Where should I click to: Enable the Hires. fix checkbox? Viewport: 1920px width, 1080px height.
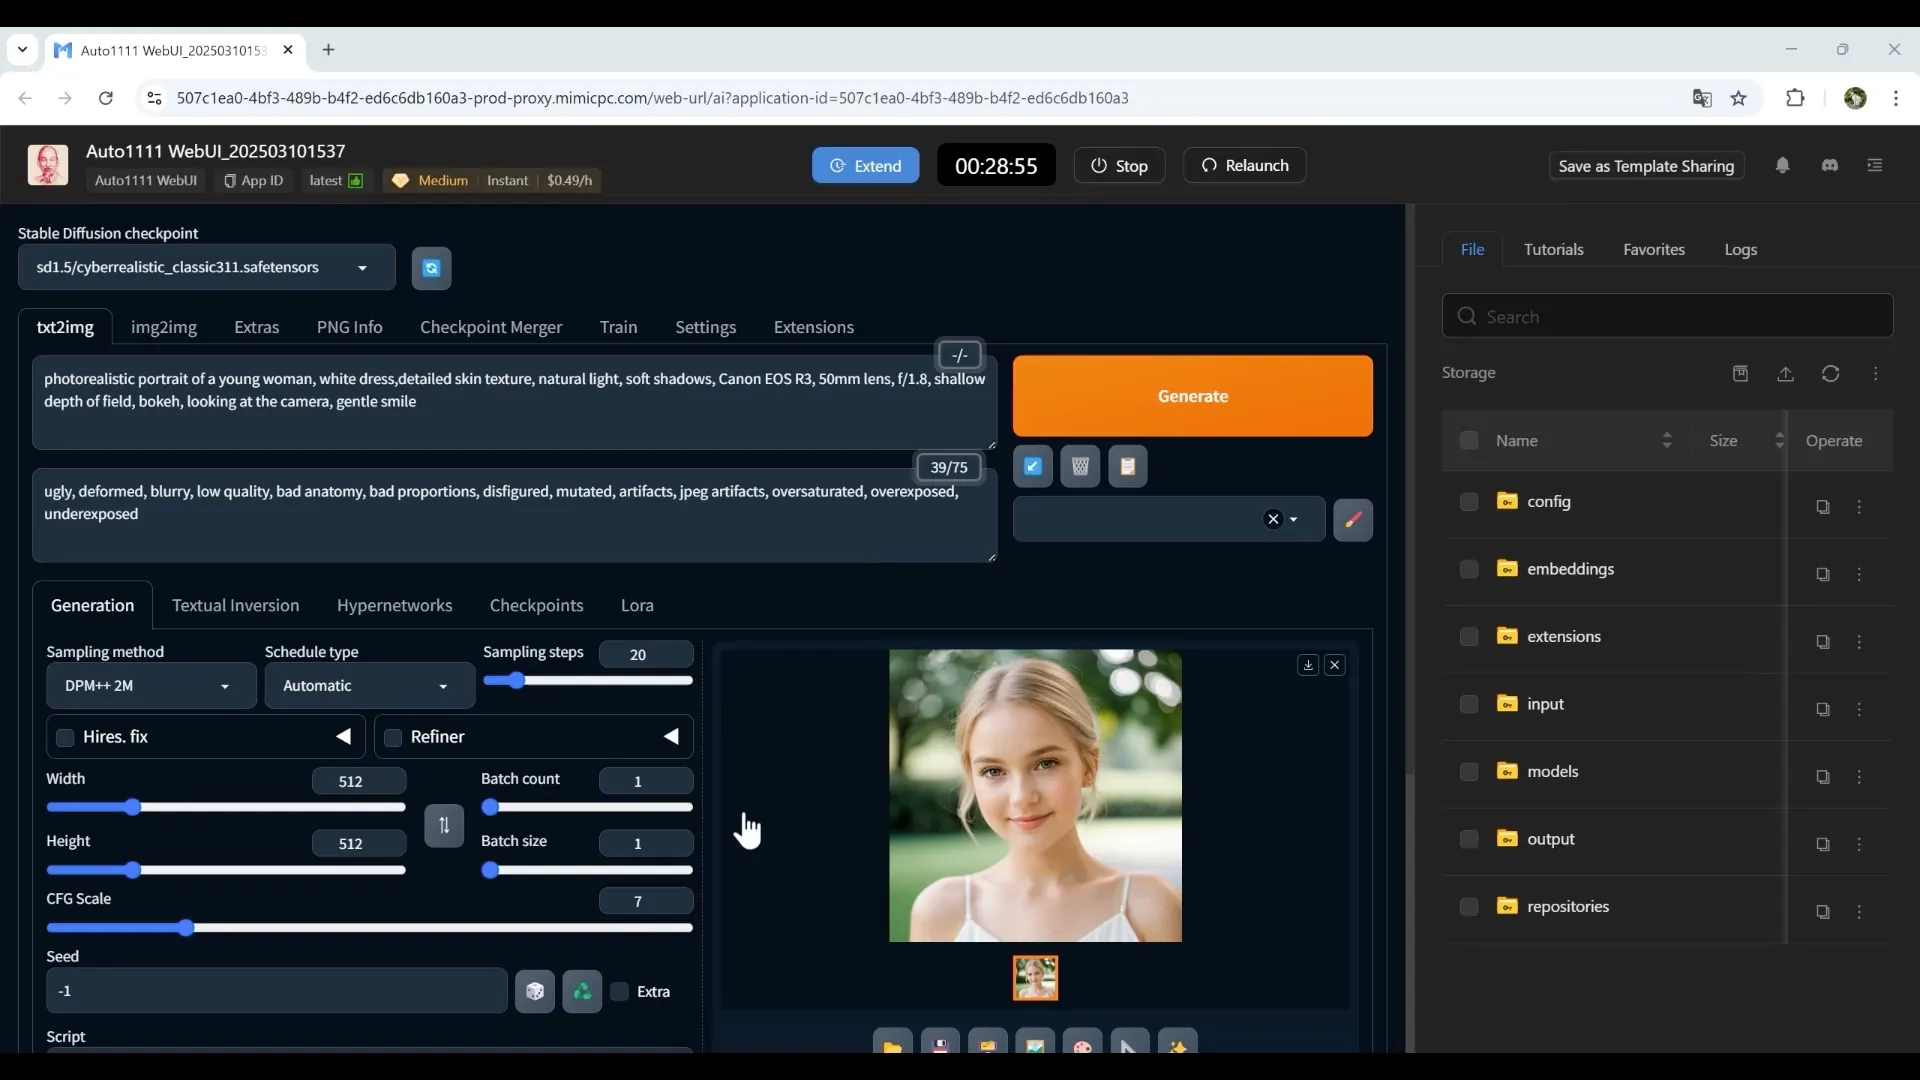[66, 738]
